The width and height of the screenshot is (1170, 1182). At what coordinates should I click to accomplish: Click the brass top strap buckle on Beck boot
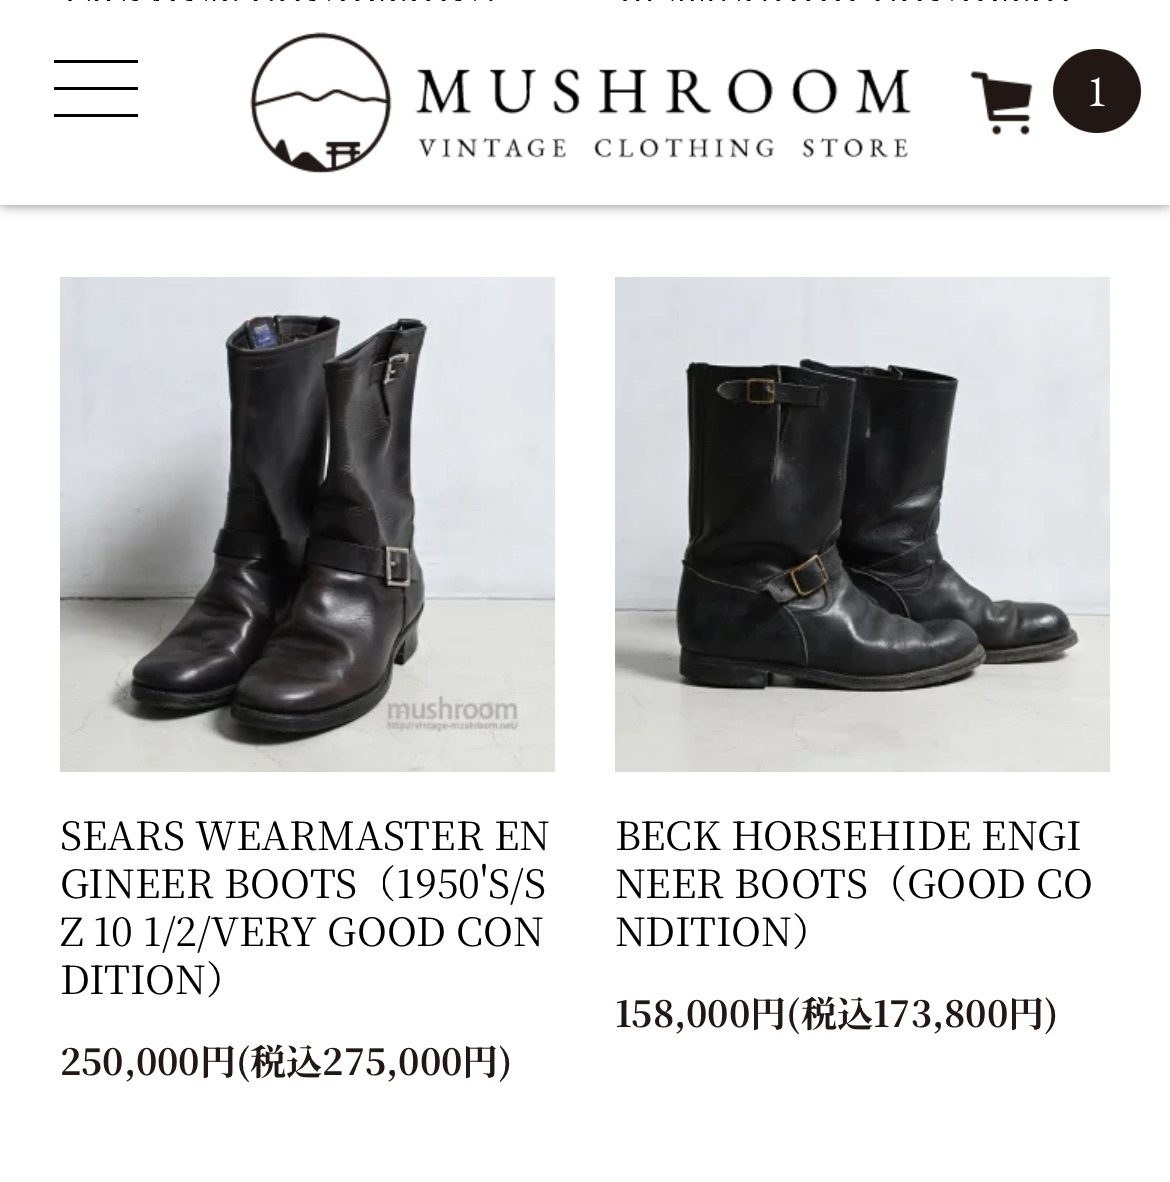tap(760, 390)
